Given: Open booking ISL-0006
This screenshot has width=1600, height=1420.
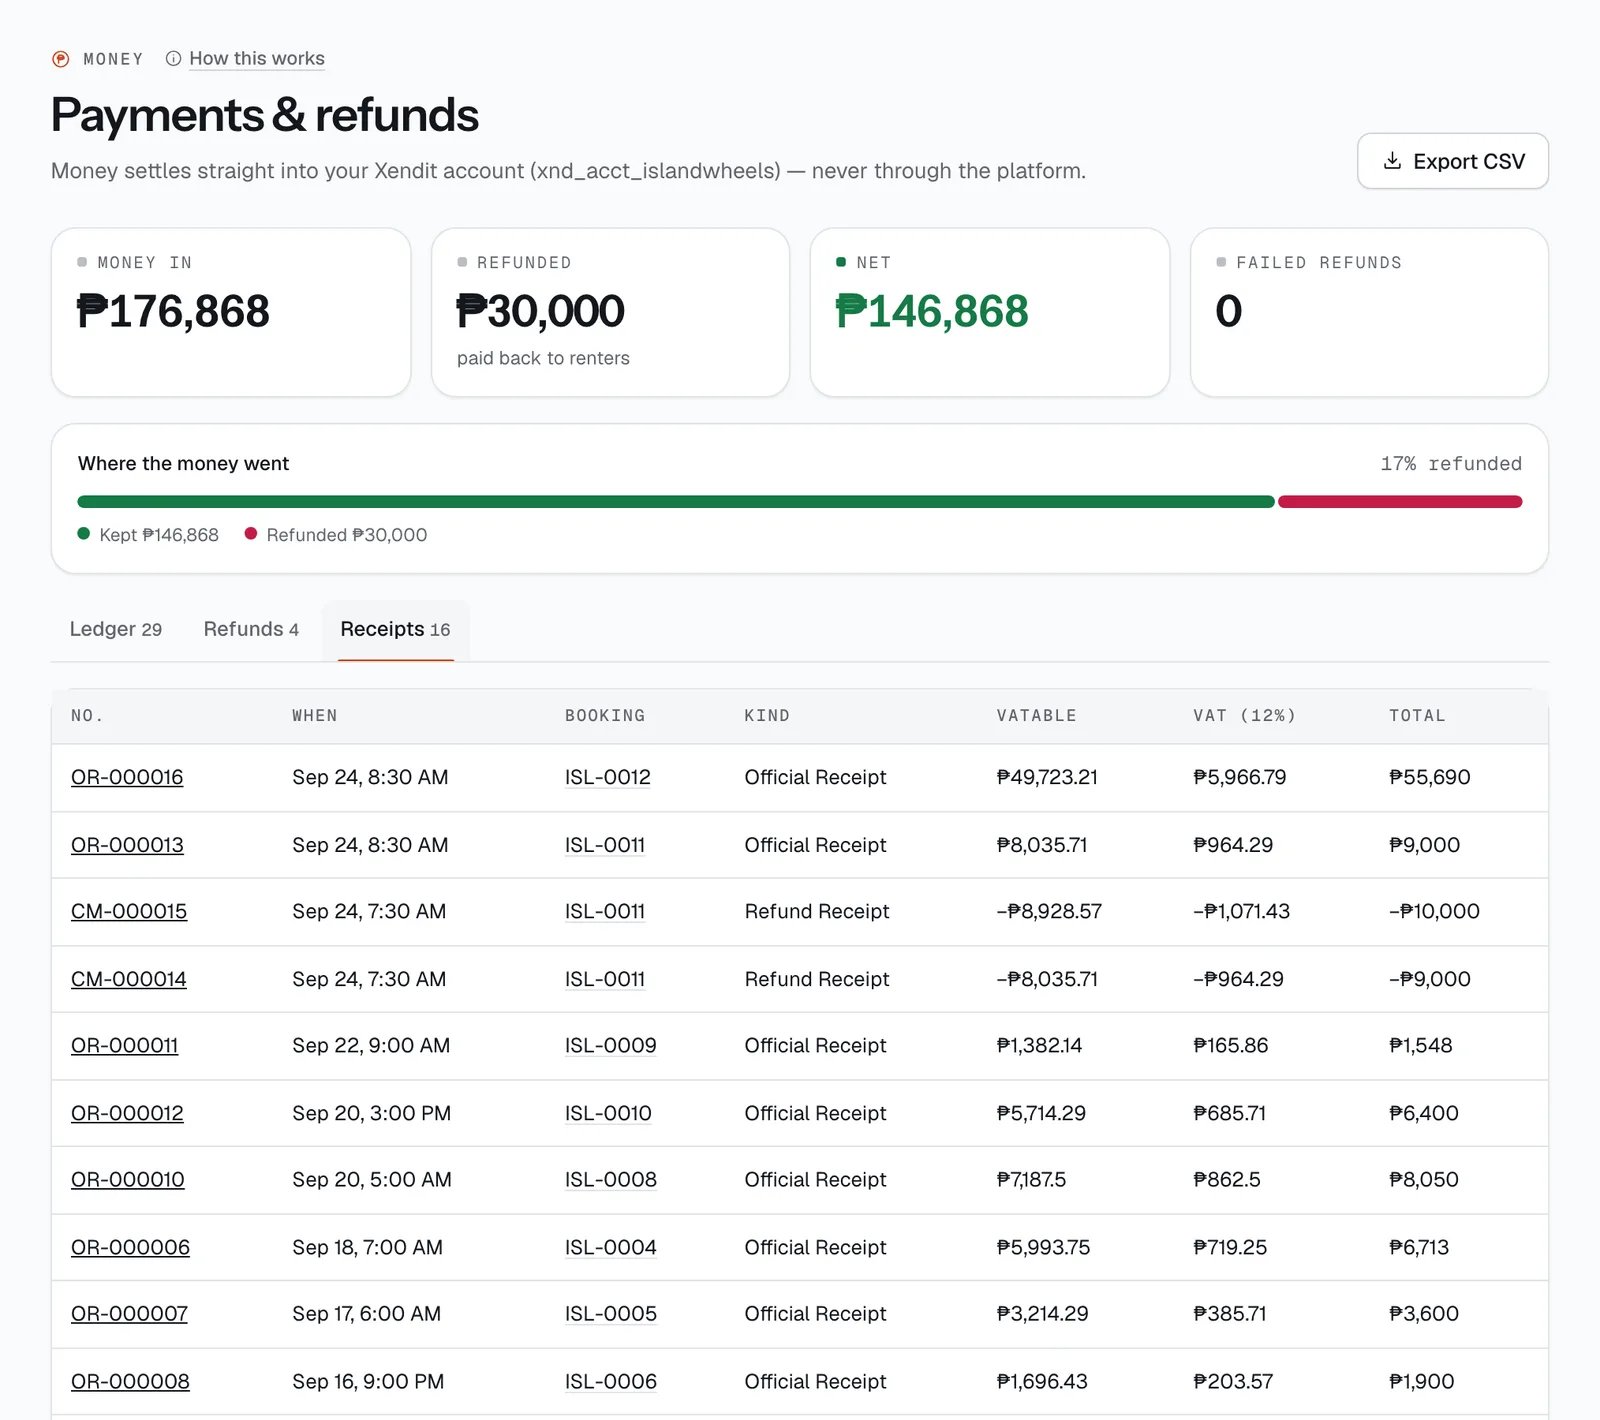Looking at the screenshot, I should [x=611, y=1381].
